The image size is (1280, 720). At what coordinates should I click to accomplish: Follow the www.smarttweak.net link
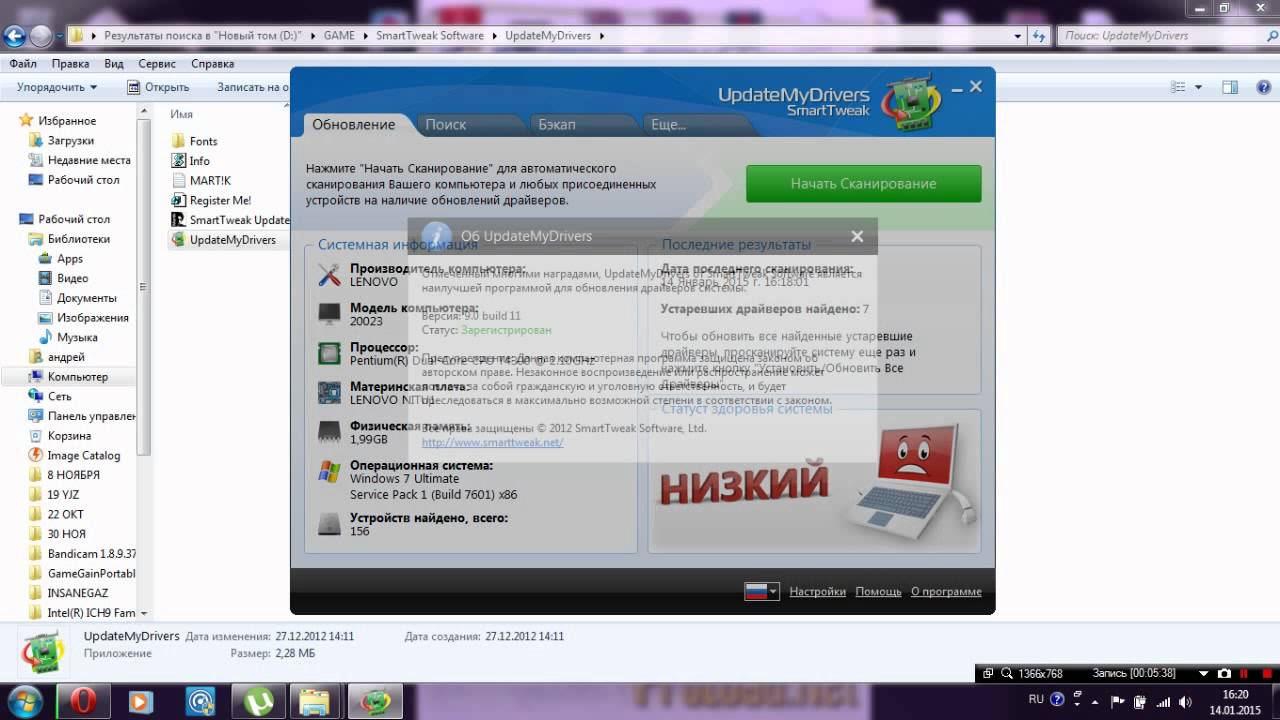[x=492, y=442]
